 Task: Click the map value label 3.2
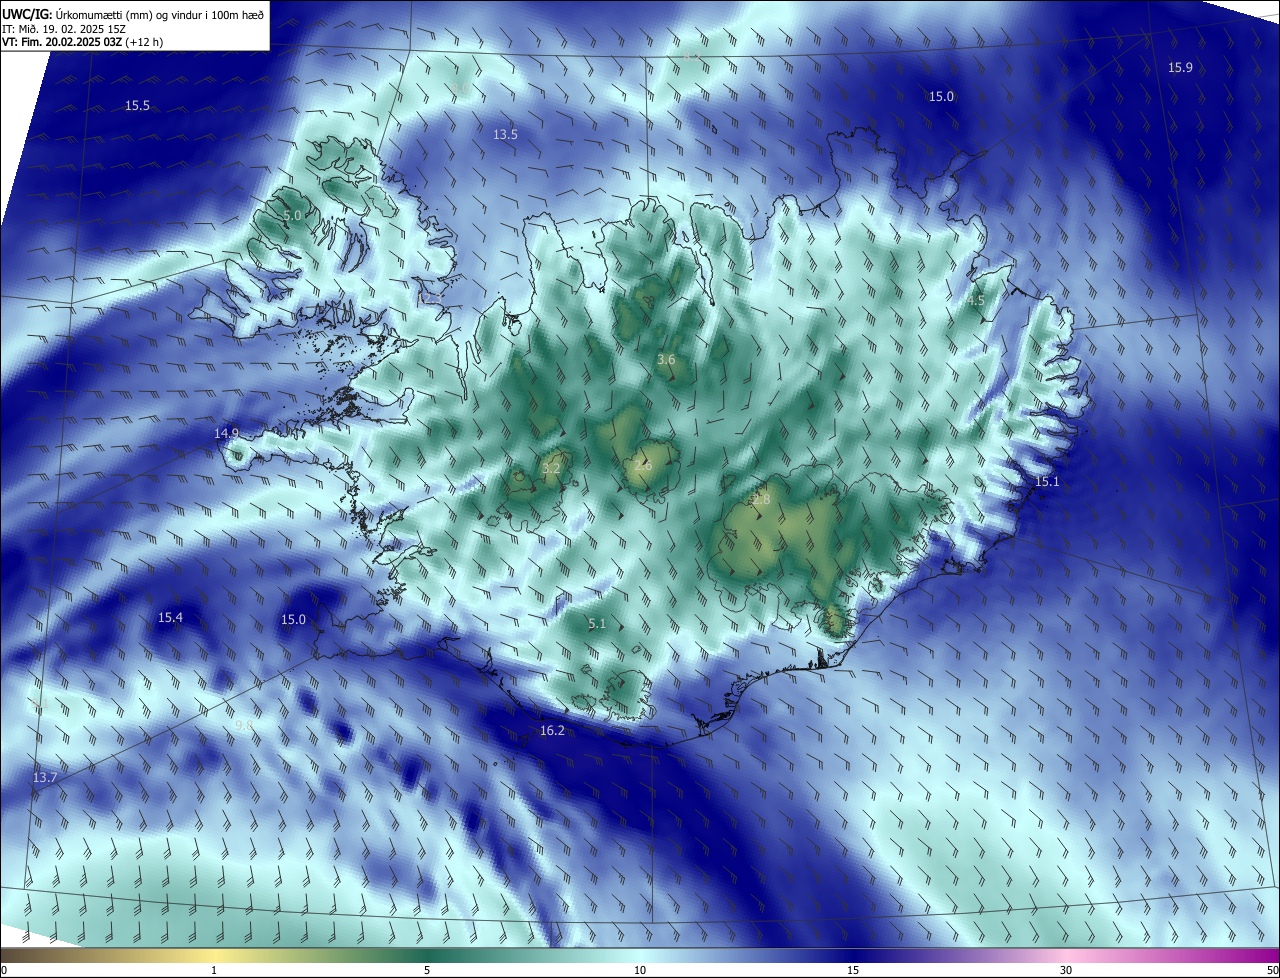[x=551, y=468]
